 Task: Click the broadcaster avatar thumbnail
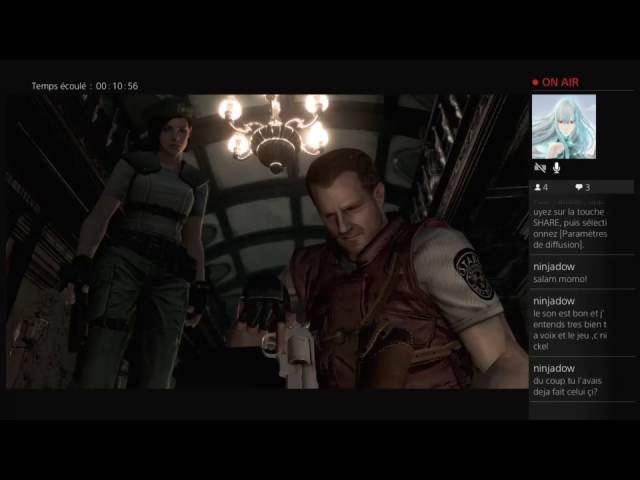point(564,127)
